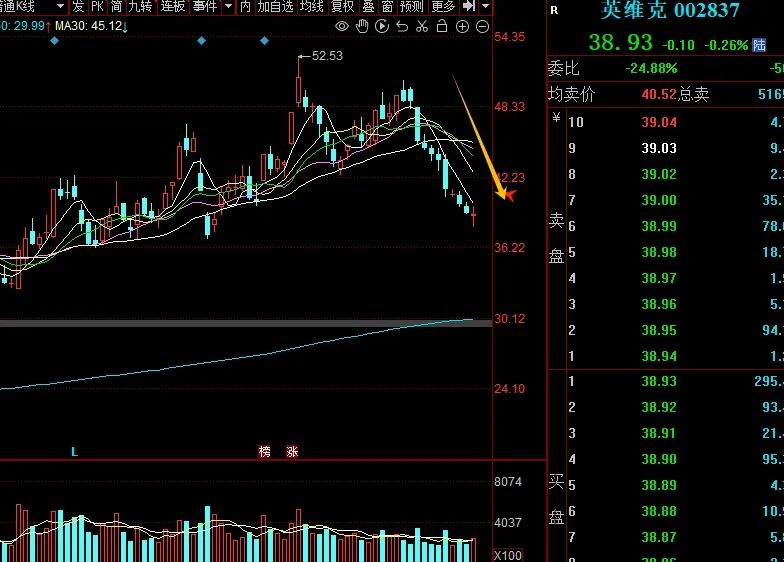
Task: Click 加自选 to add to watchlist
Action: pyautogui.click(x=276, y=6)
